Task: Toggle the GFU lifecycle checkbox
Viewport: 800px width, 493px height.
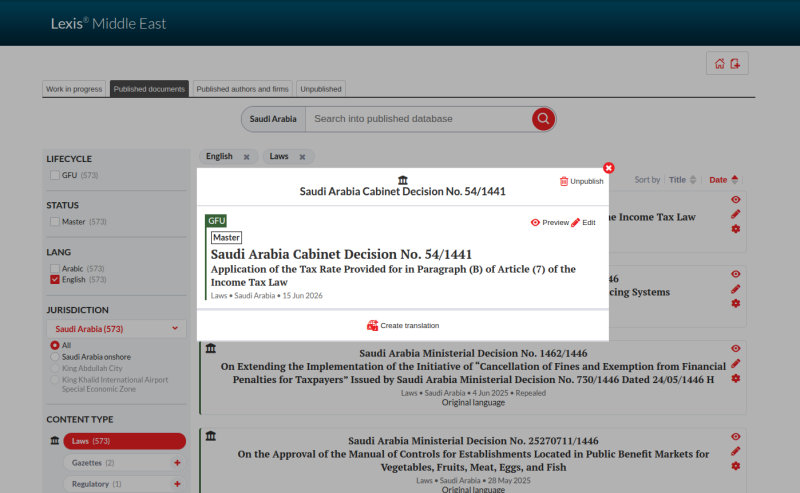Action: [55, 175]
